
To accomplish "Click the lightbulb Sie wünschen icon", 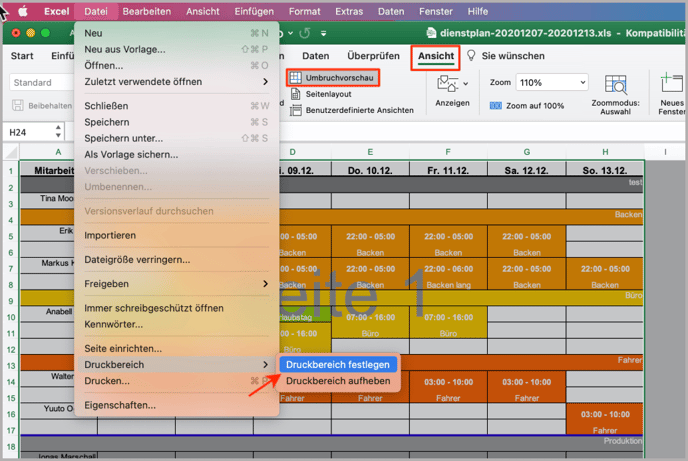I will 471,56.
